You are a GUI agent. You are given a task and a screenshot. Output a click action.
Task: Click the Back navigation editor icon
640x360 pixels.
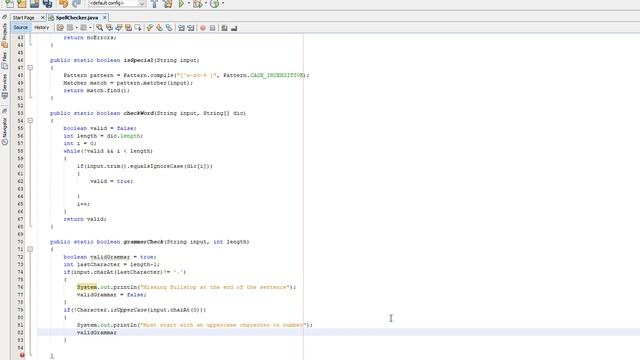[70, 28]
